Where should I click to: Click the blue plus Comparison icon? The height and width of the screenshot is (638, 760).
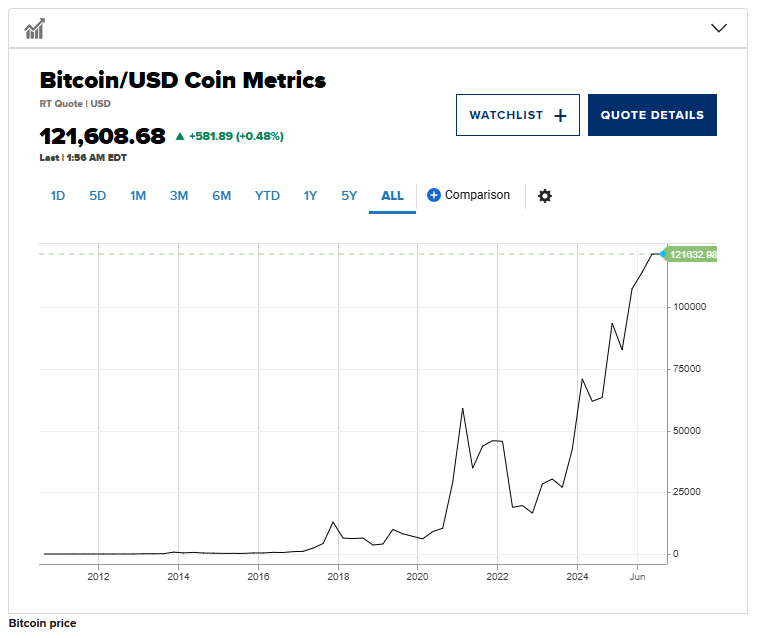[x=434, y=195]
